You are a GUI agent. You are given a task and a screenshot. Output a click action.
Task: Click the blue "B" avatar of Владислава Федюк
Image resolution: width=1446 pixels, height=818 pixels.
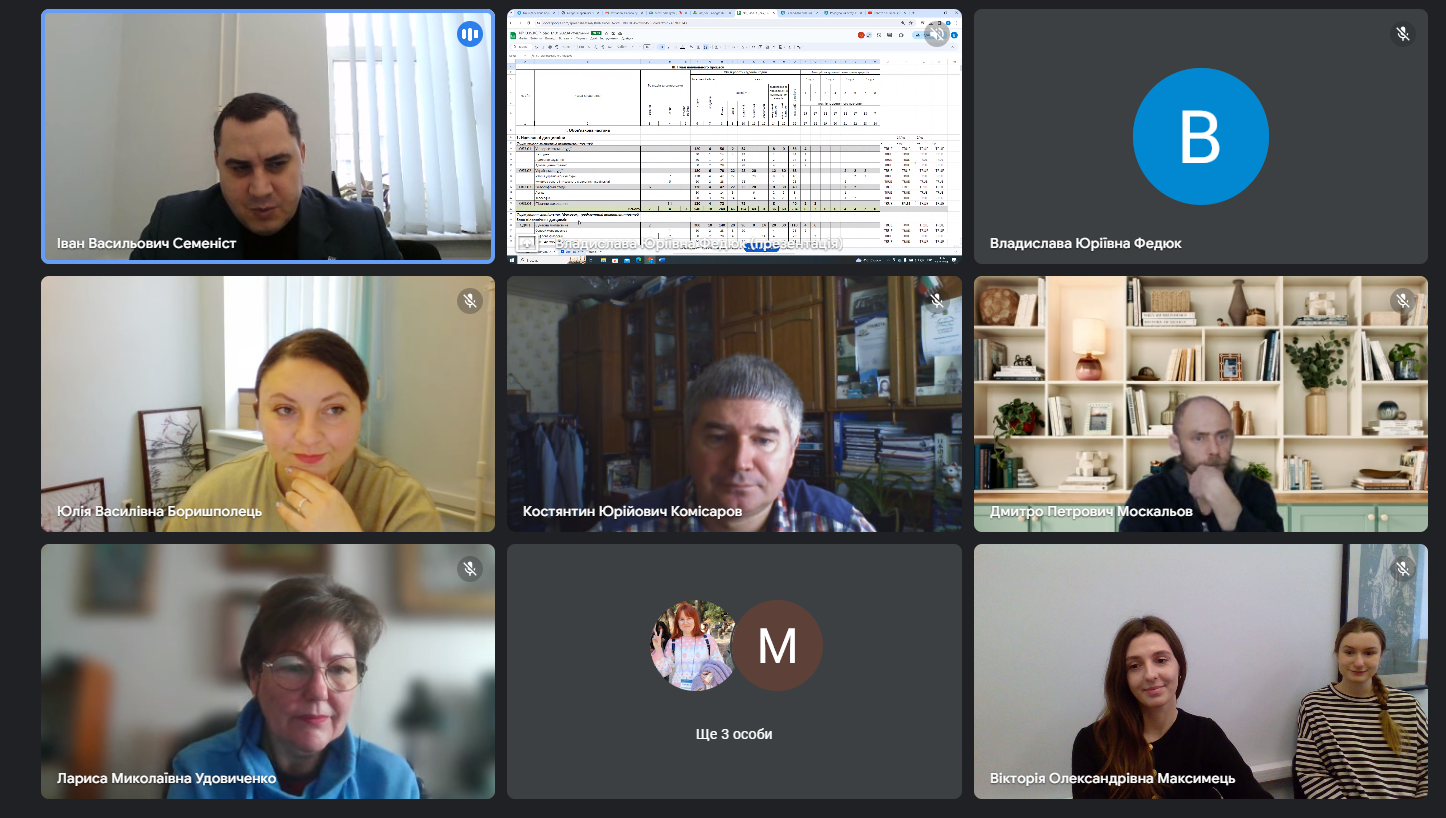tap(1200, 136)
